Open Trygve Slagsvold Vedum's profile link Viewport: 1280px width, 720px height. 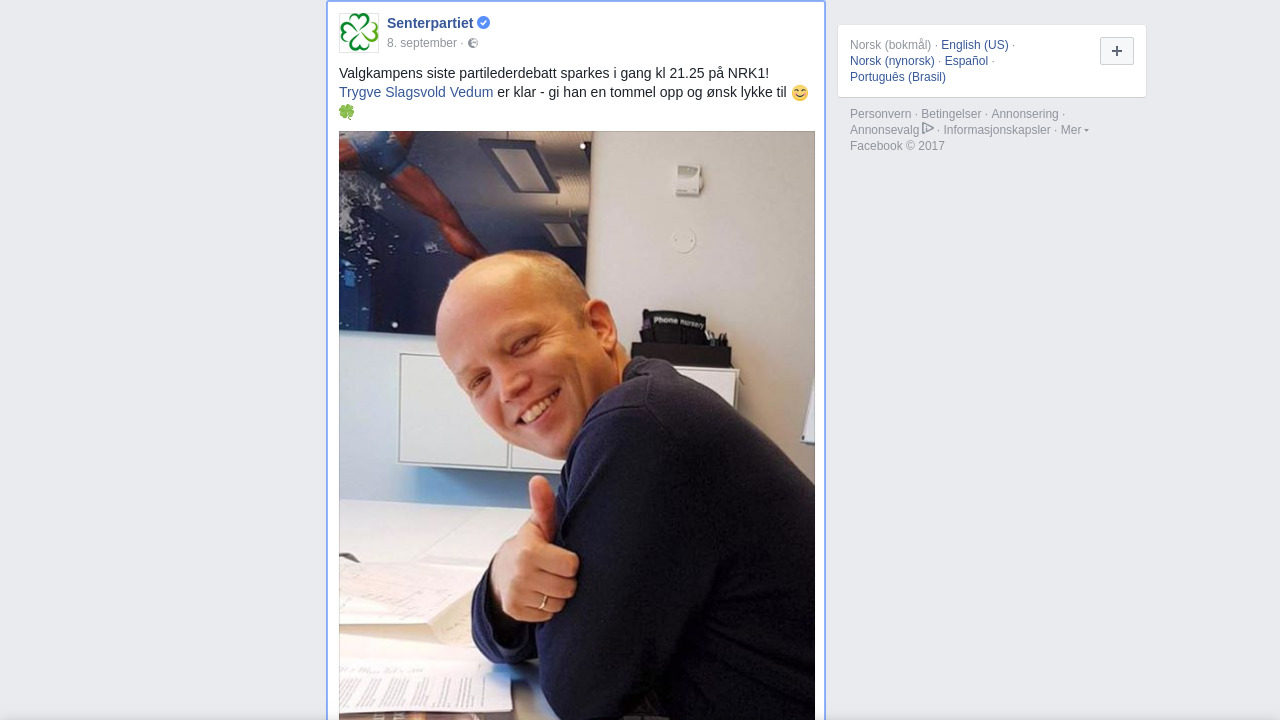(416, 92)
